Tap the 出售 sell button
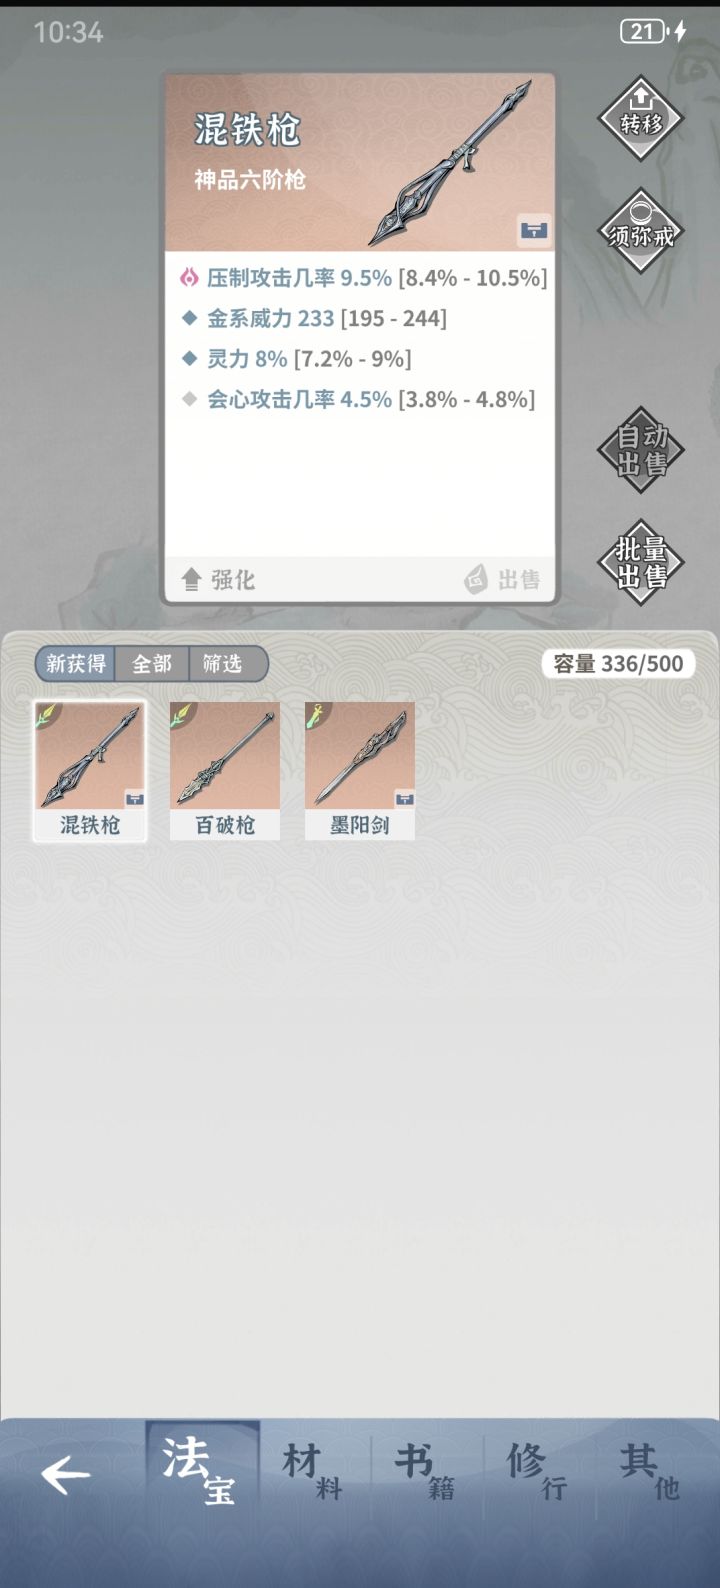This screenshot has width=720, height=1588. click(x=503, y=580)
